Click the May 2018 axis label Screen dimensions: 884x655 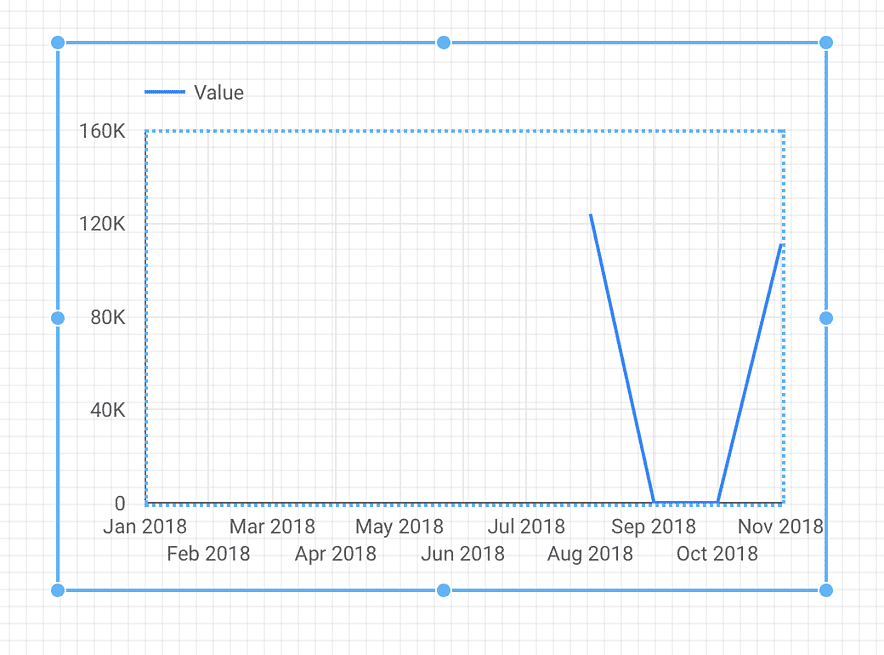399,527
